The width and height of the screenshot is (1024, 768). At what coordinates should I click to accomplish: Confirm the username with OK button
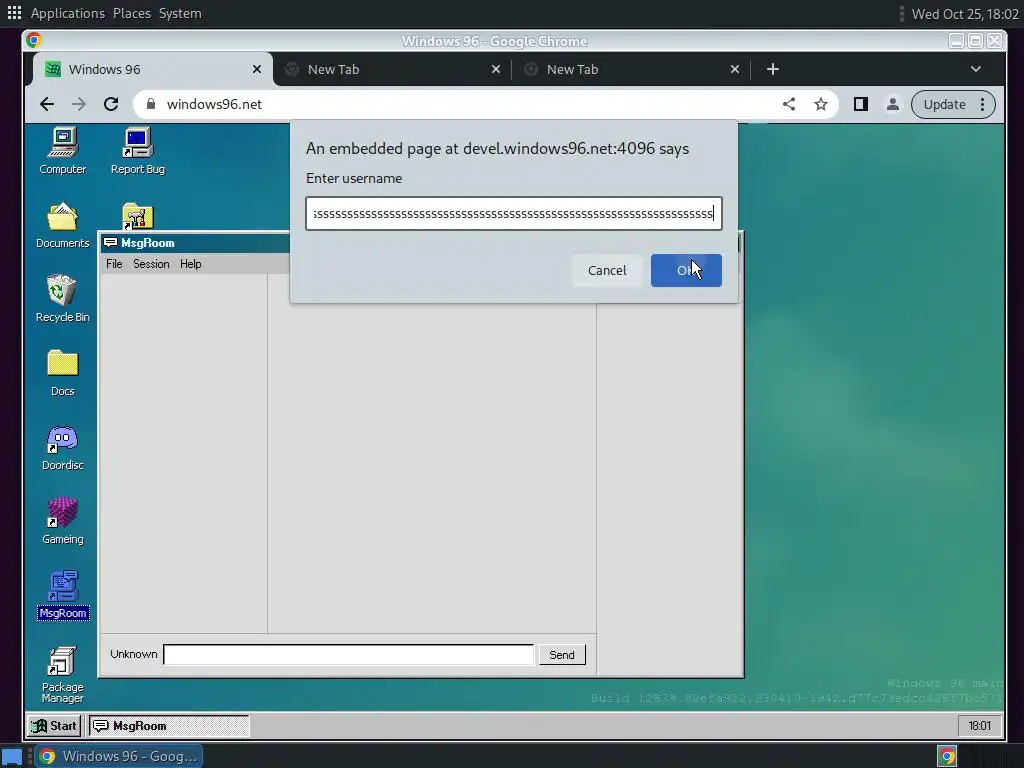click(686, 270)
